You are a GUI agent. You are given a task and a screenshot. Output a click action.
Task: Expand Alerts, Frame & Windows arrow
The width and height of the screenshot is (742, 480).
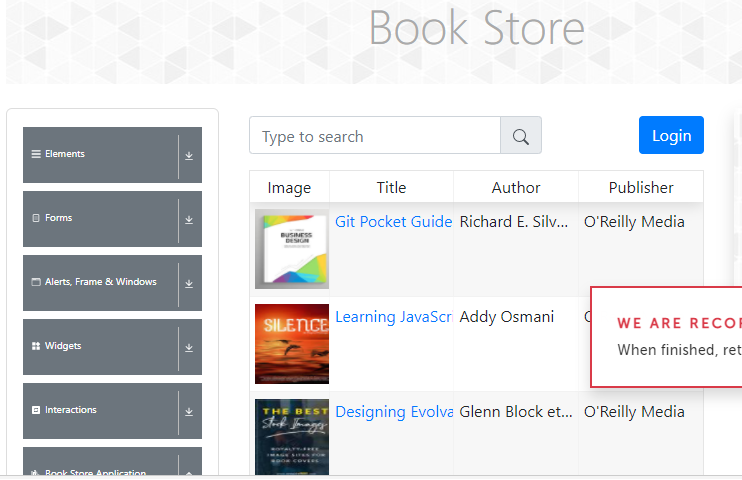pos(189,284)
